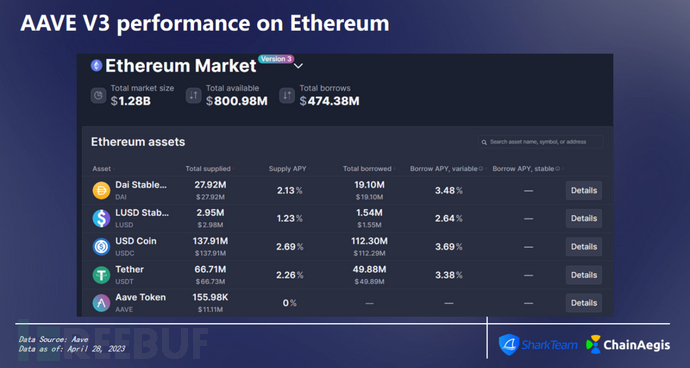Click the Borrow APY, variable info icon
The image size is (690, 368).
click(x=481, y=169)
